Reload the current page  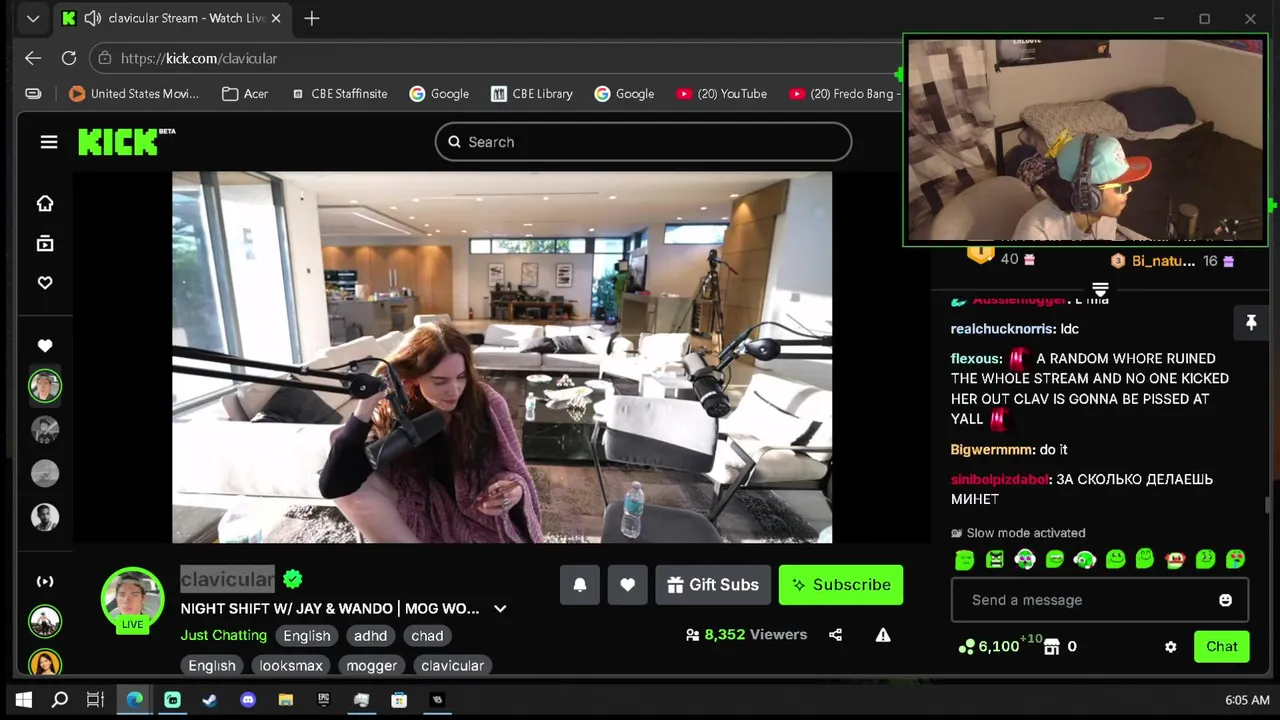click(69, 58)
